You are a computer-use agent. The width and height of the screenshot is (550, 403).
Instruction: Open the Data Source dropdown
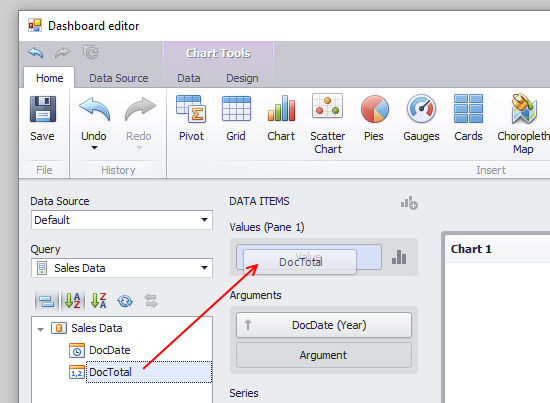(x=122, y=220)
